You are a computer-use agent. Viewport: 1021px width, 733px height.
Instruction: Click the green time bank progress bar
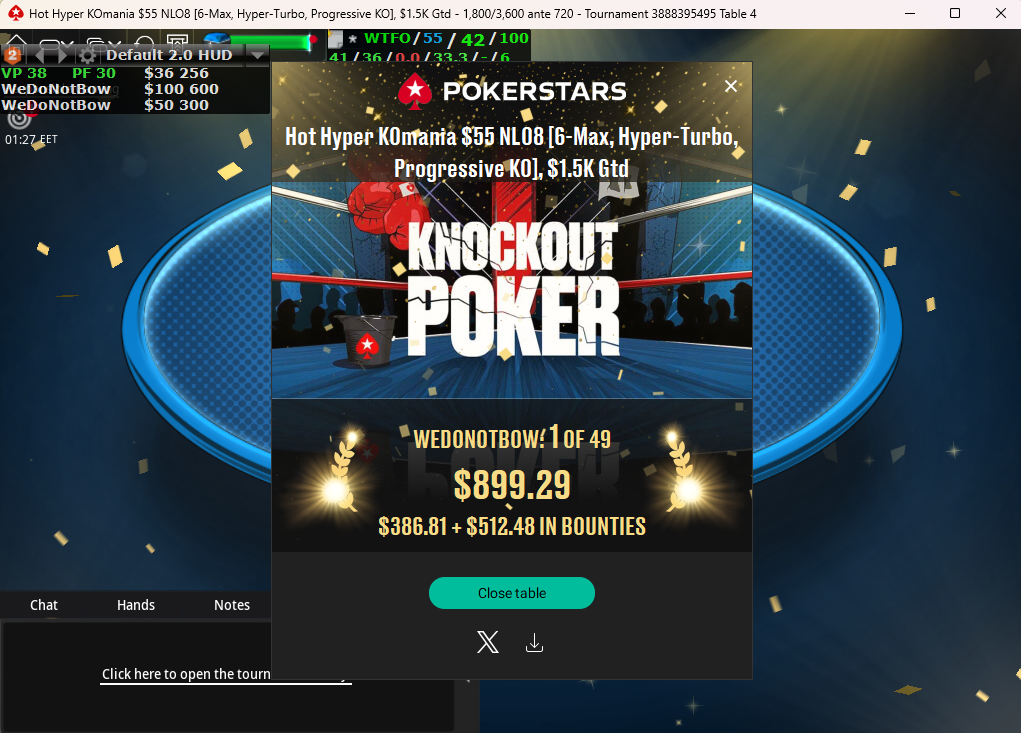pos(269,42)
